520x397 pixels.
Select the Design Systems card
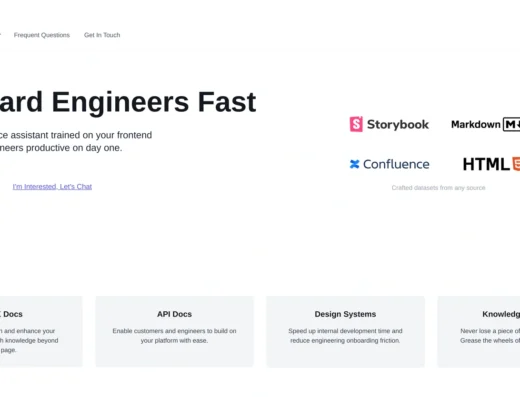345,331
